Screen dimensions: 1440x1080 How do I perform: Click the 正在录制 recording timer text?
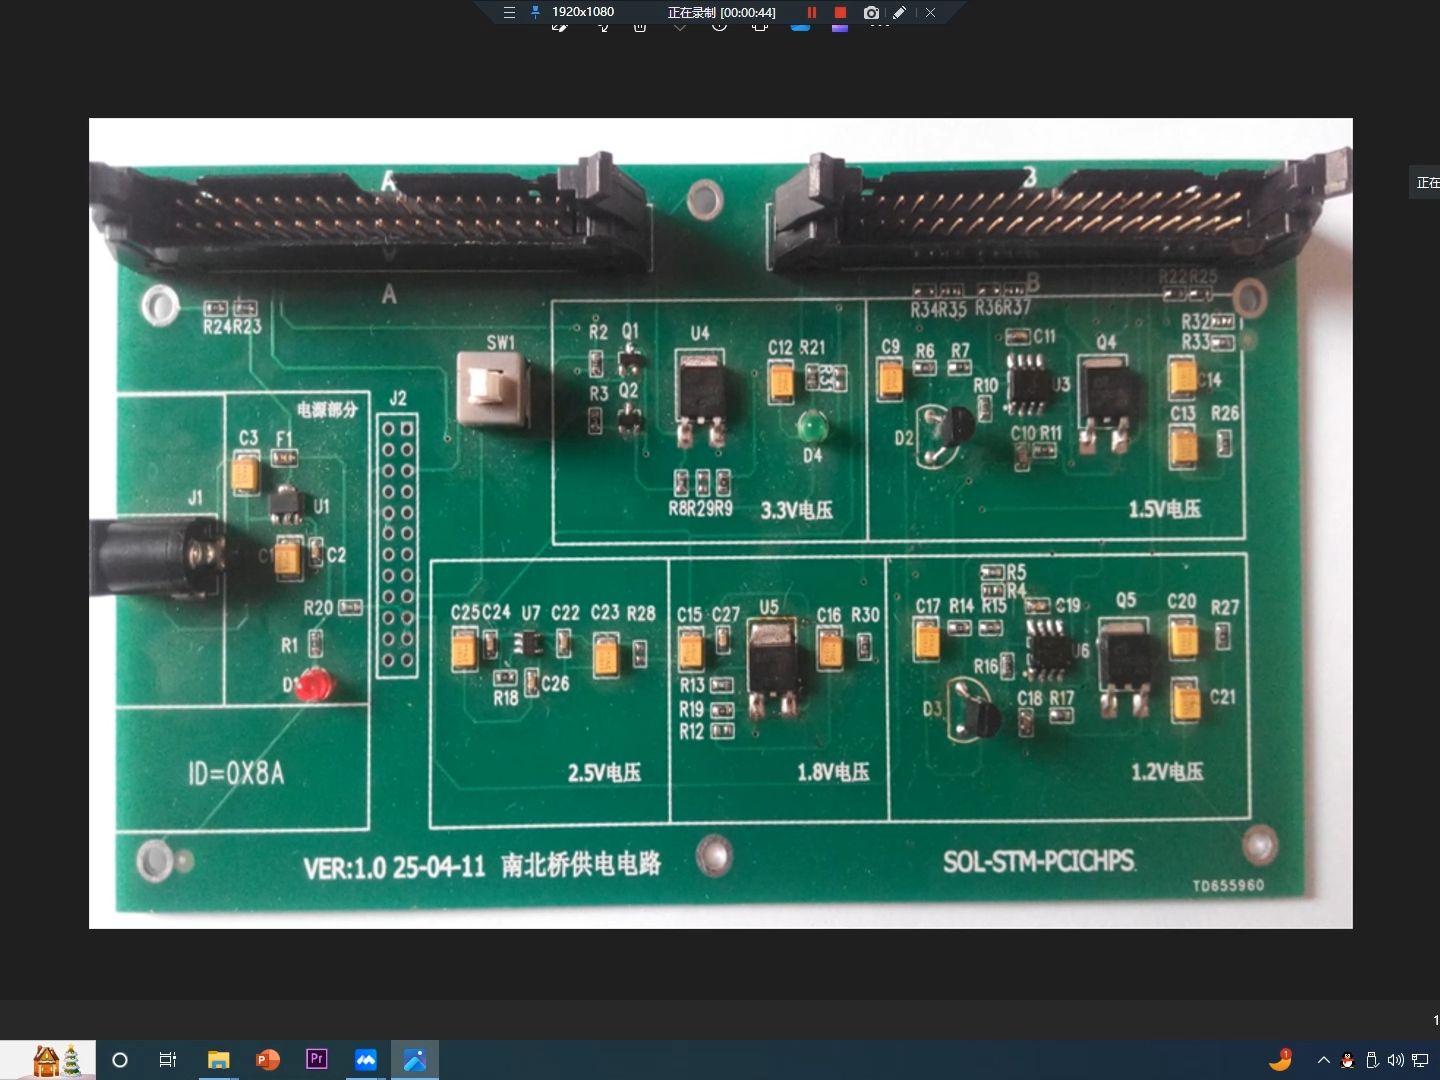click(x=721, y=12)
